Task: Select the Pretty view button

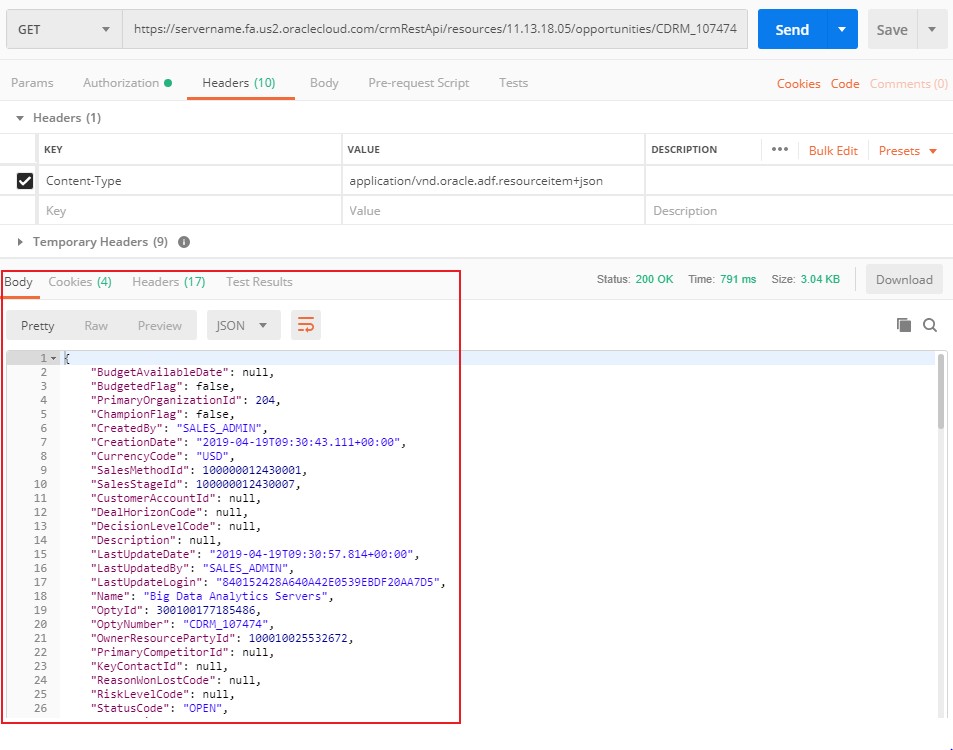Action: pos(38,326)
